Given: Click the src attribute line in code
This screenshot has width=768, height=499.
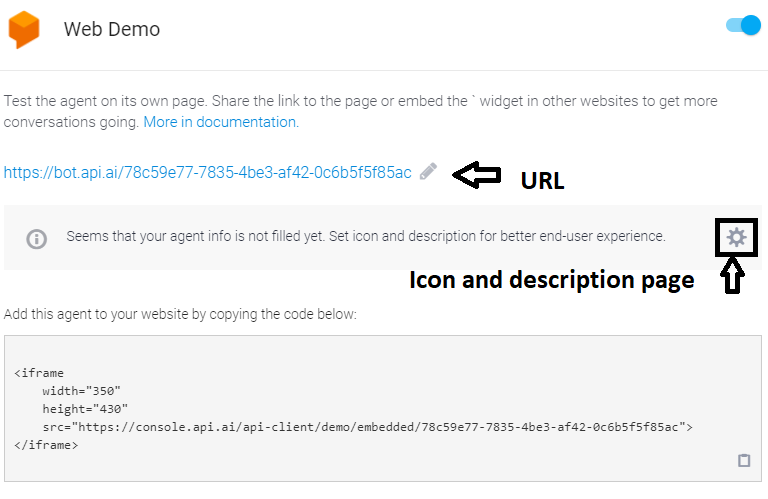Looking at the screenshot, I should click(x=367, y=427).
